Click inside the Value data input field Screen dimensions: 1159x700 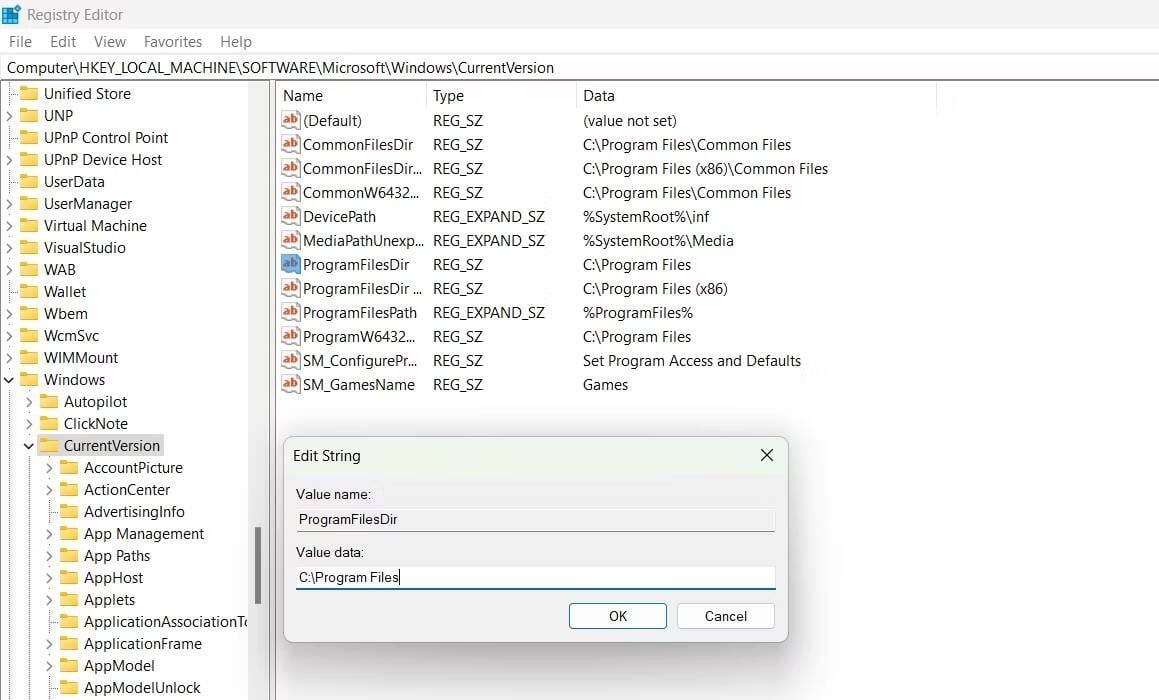pyautogui.click(x=535, y=577)
